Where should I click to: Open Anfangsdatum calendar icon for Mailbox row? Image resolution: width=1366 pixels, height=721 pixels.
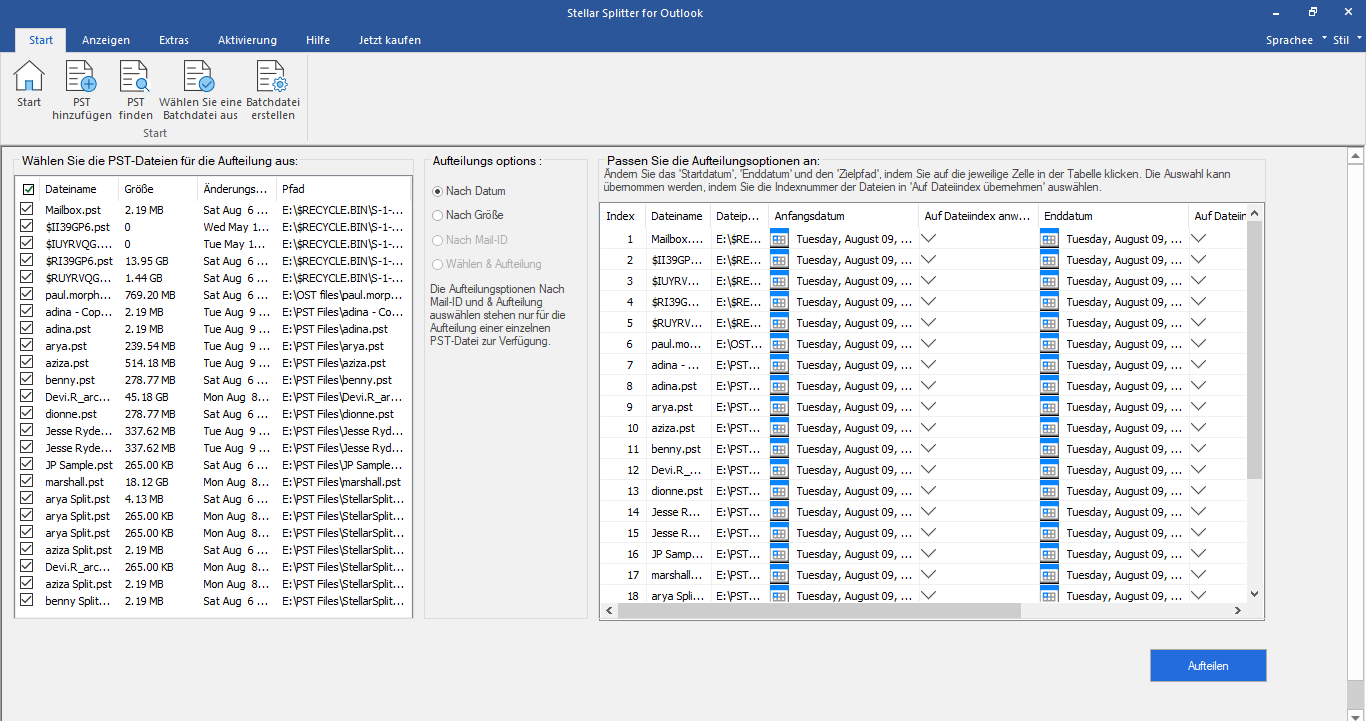click(780, 238)
